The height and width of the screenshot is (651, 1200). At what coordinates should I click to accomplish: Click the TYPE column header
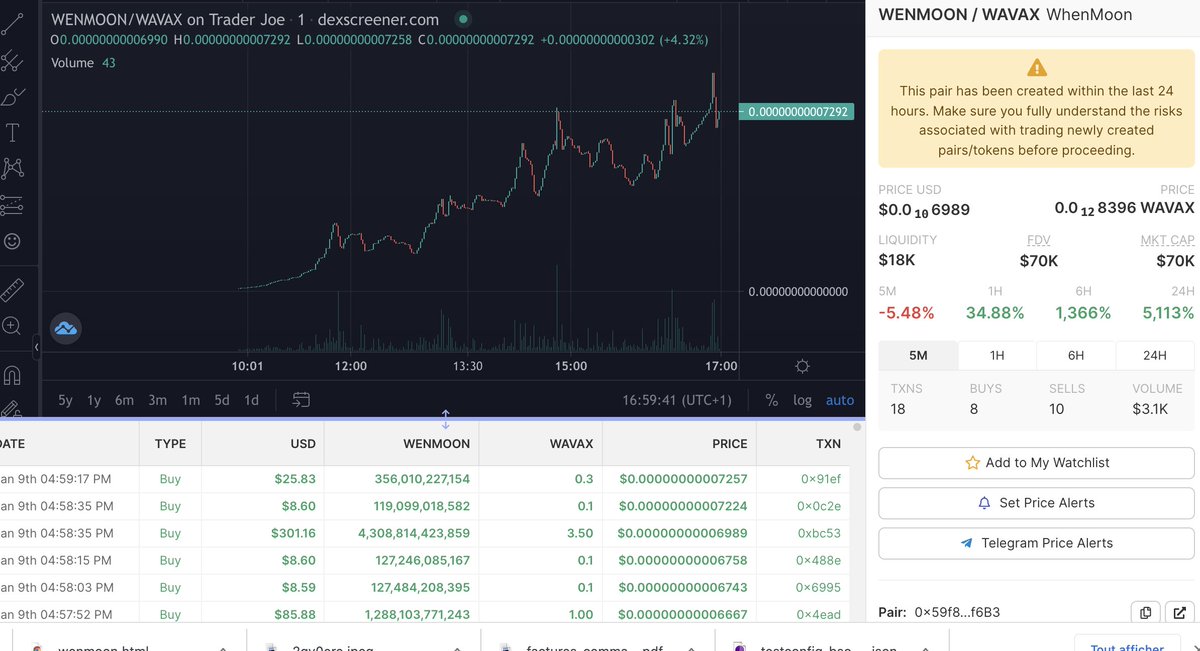click(170, 443)
